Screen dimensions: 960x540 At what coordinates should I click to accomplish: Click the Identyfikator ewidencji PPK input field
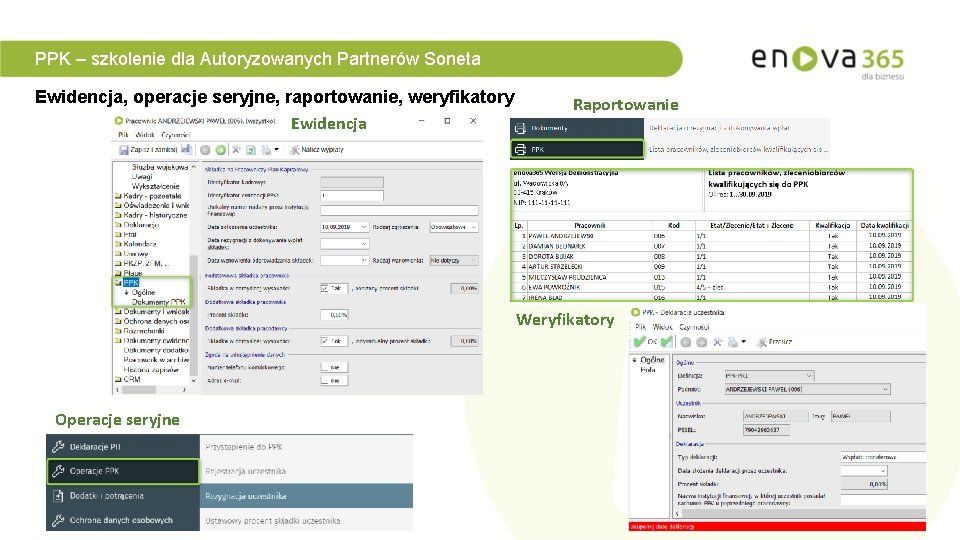pyautogui.click(x=352, y=195)
